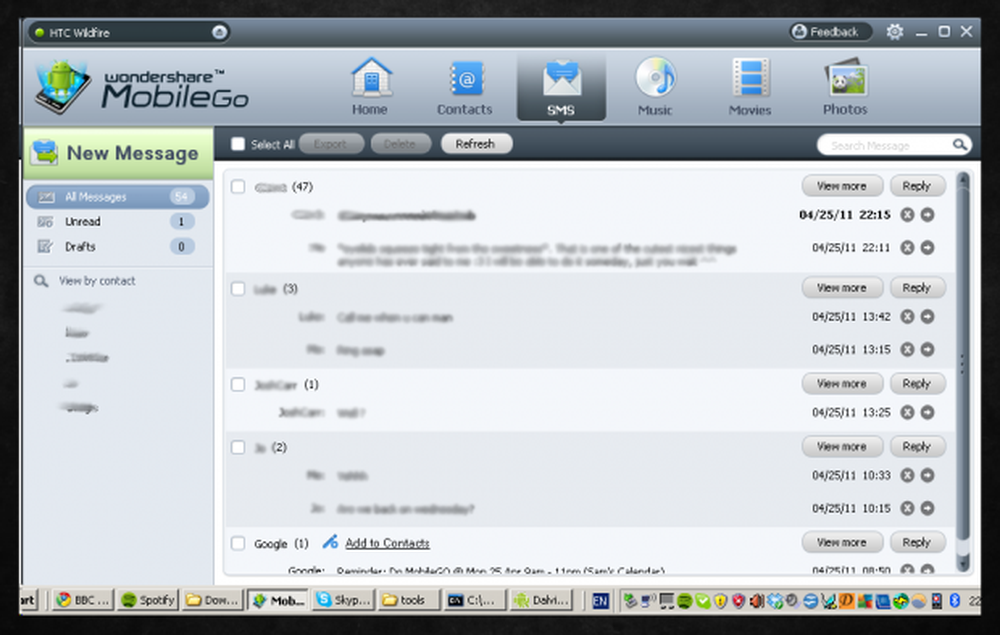This screenshot has width=1000, height=635.
Task: Check the conversation with 2 messages
Action: (x=238, y=448)
